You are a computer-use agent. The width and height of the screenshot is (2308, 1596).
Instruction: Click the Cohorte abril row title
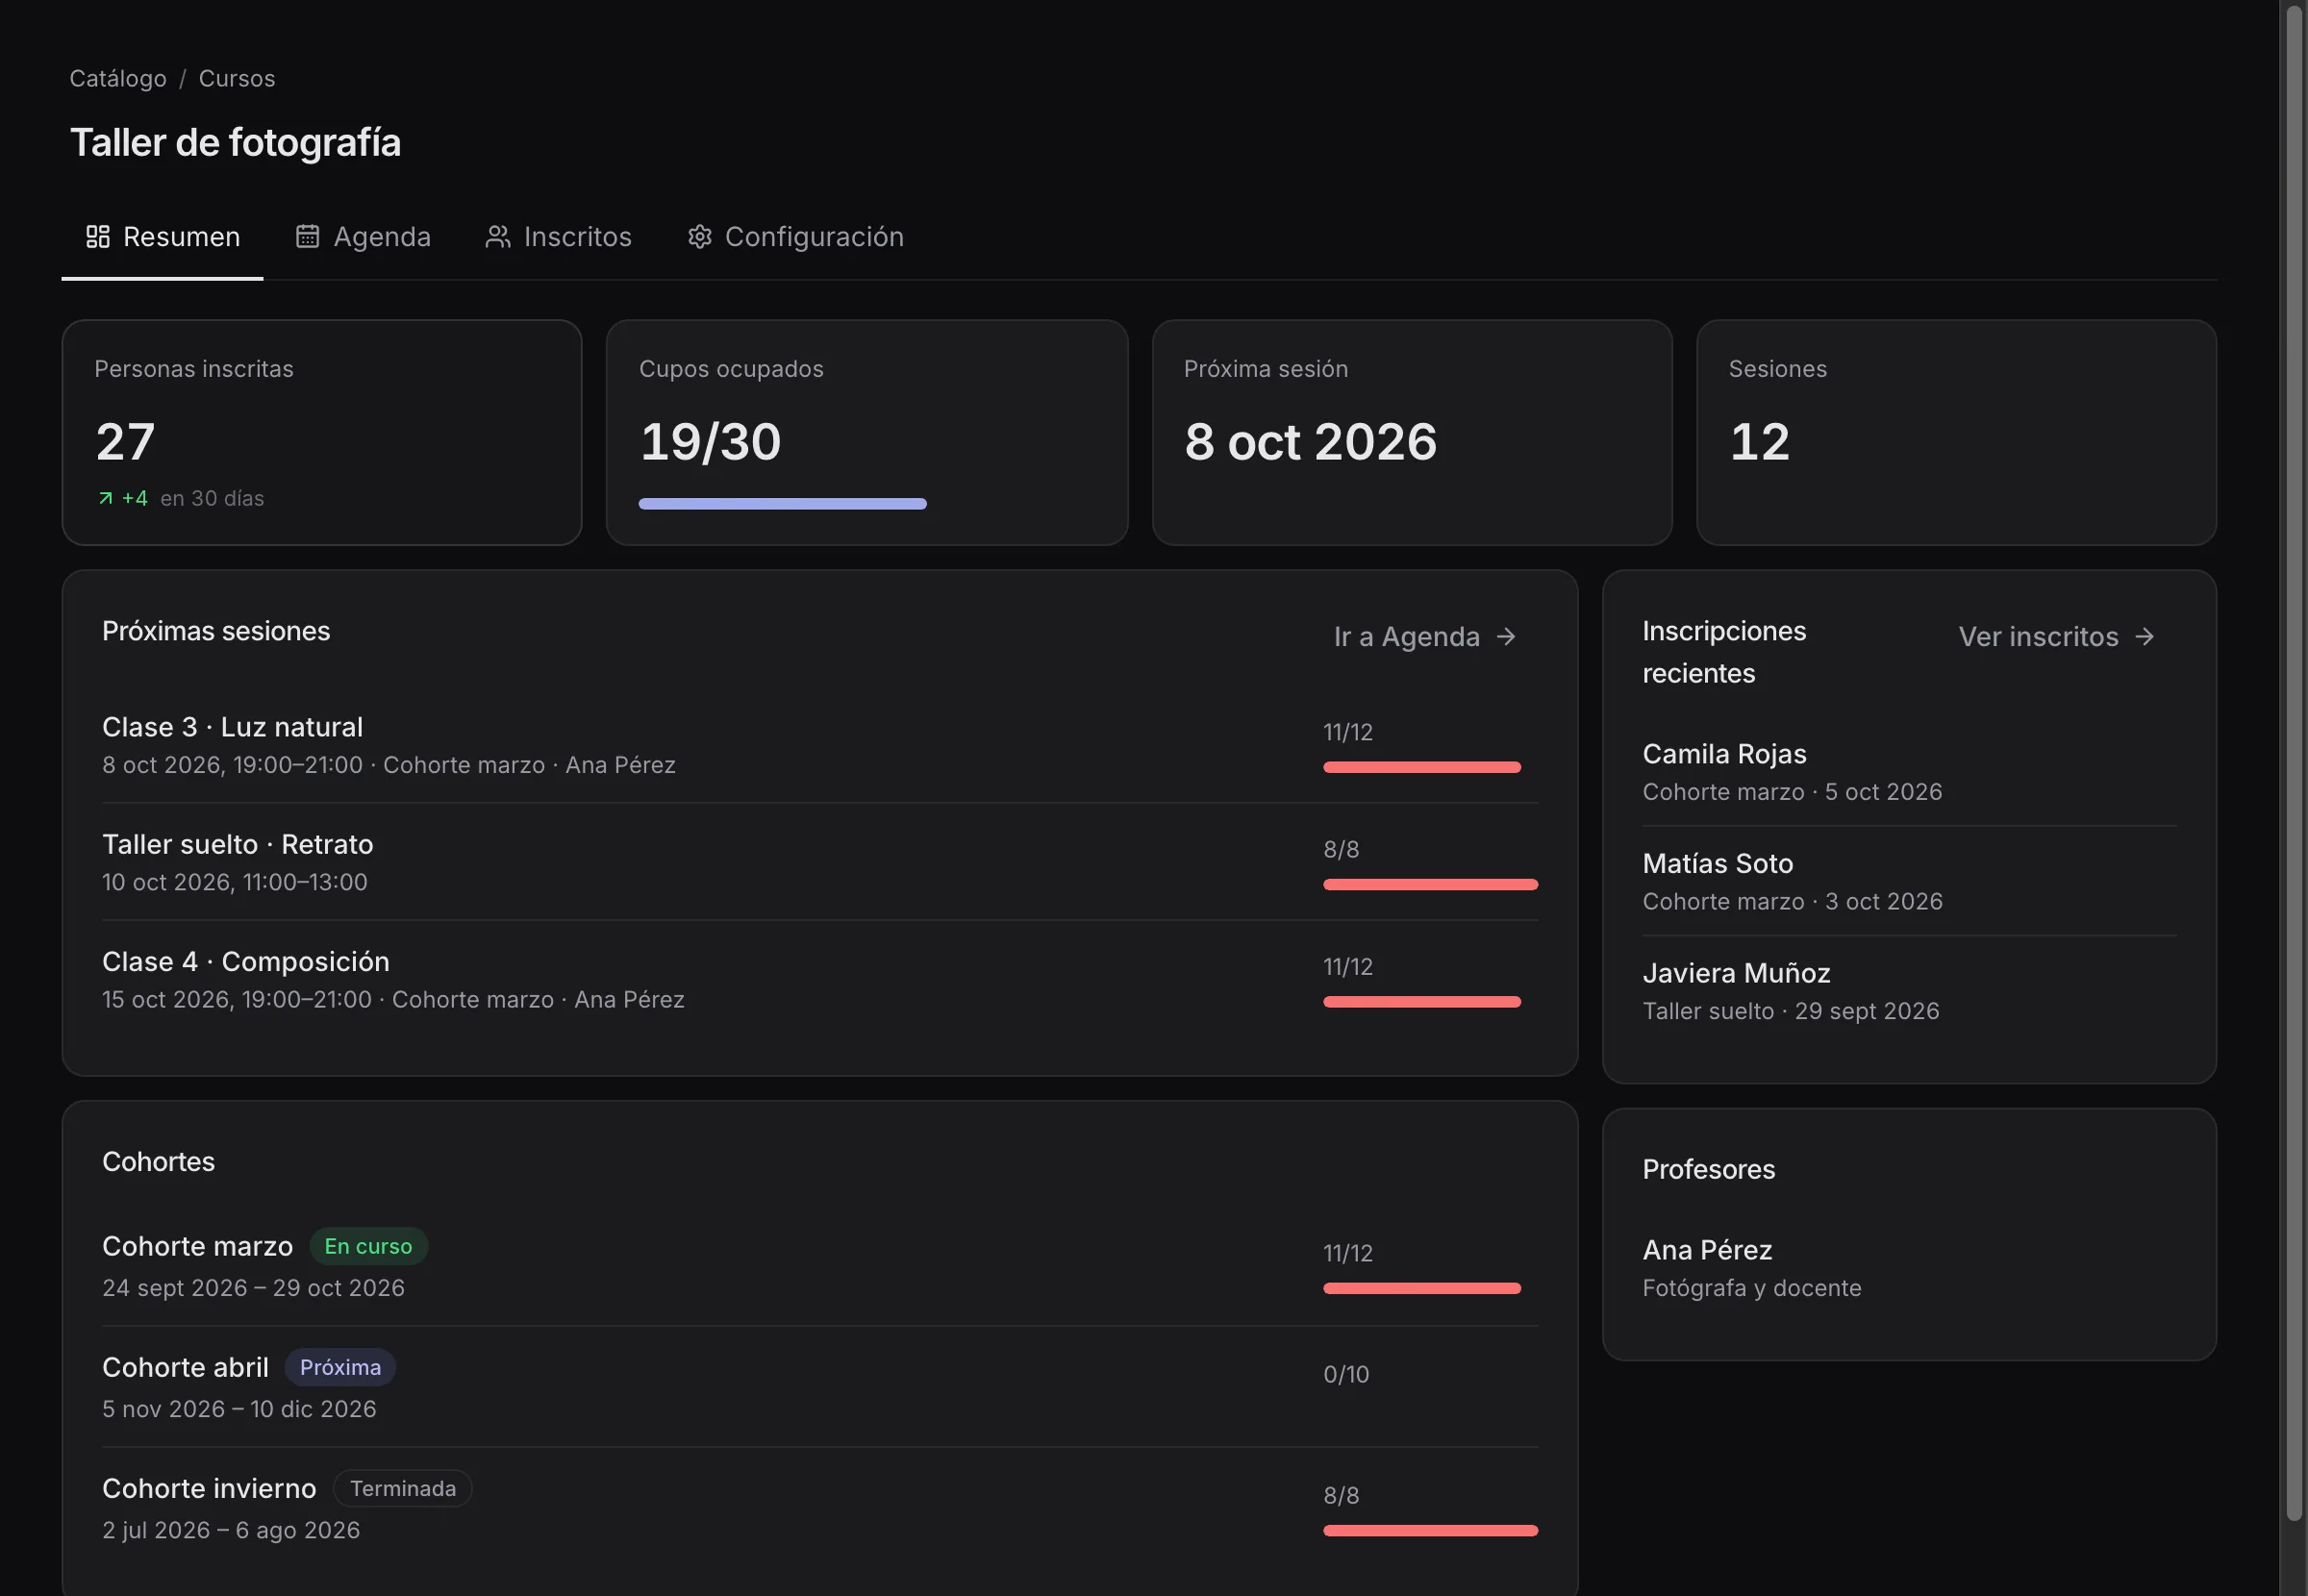point(186,1368)
